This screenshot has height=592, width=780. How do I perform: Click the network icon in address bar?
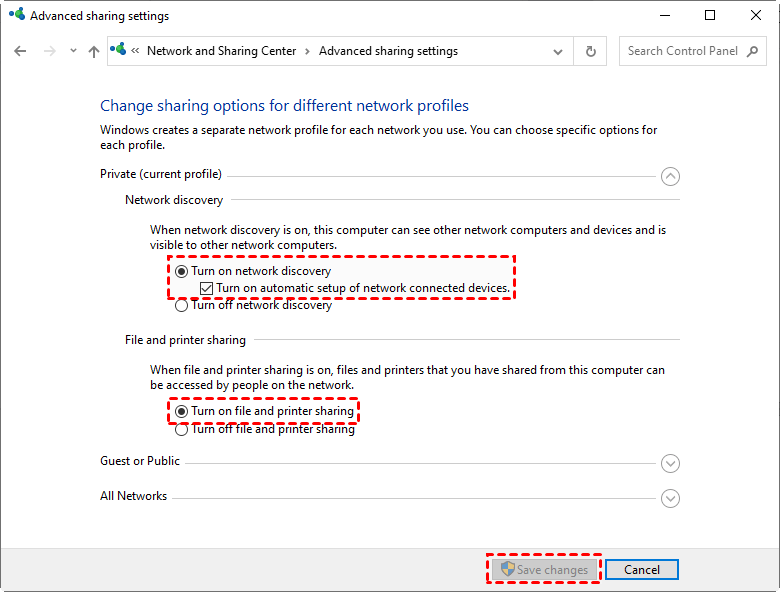[118, 50]
